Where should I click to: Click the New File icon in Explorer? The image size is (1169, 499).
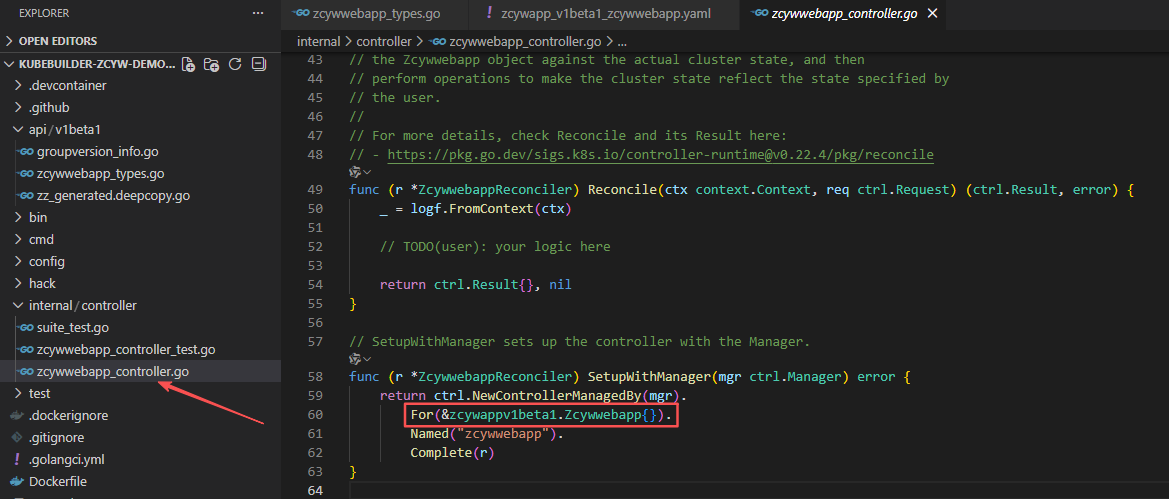(187, 64)
